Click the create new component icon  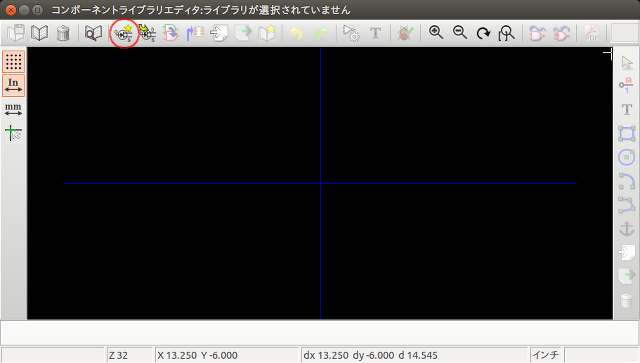124,33
